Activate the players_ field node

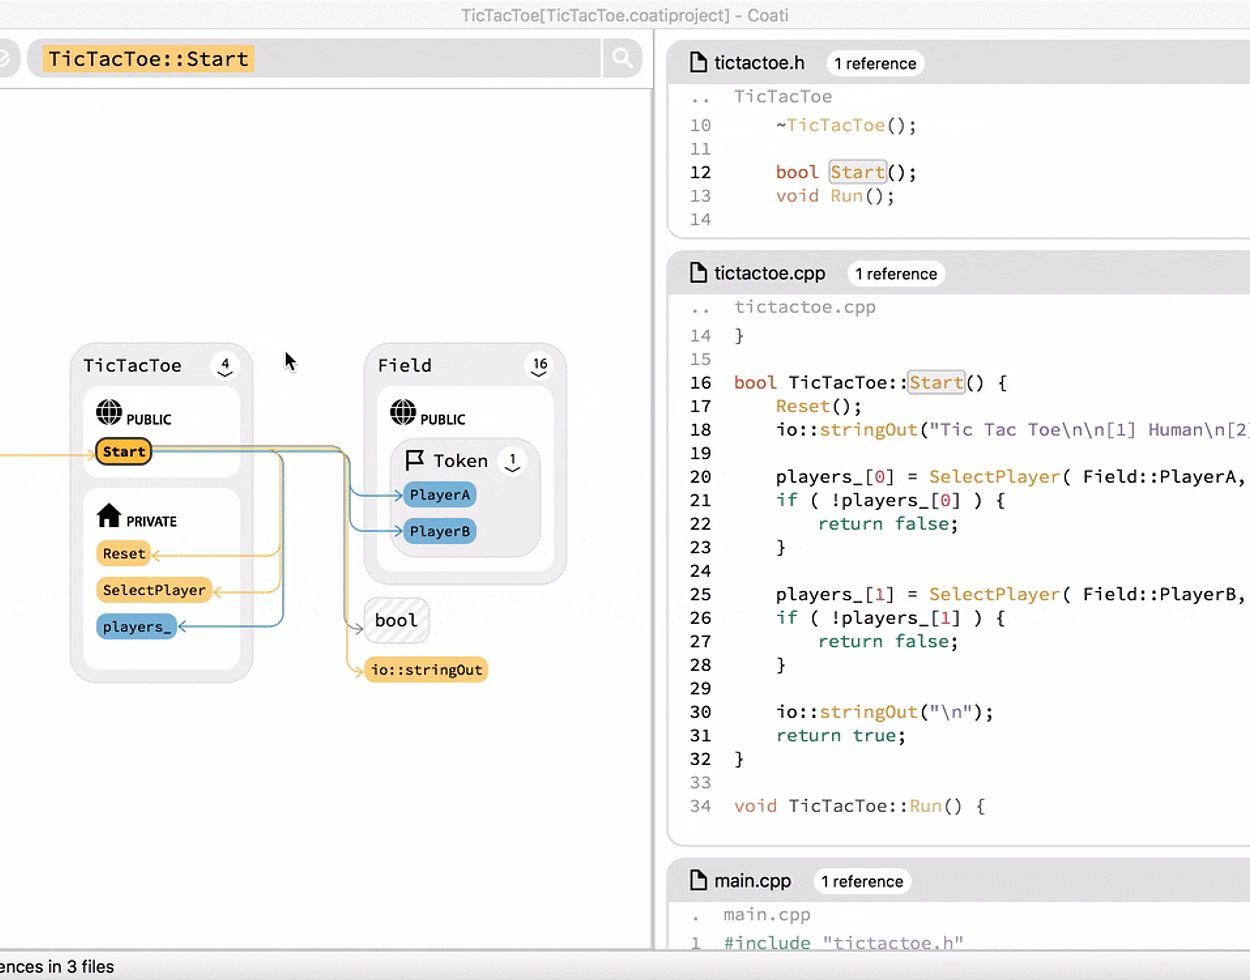137,627
